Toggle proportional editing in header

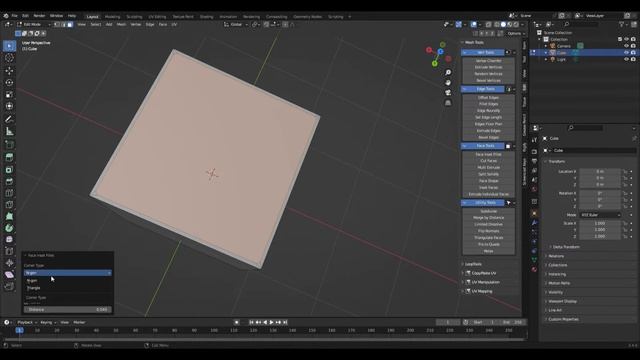pos(285,24)
